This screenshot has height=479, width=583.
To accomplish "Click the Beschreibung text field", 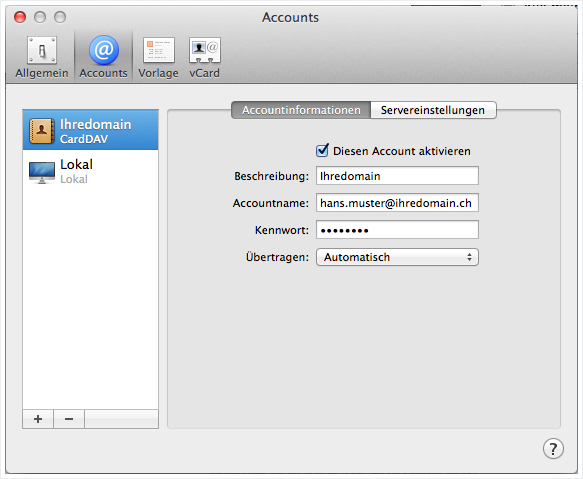I will (x=397, y=176).
